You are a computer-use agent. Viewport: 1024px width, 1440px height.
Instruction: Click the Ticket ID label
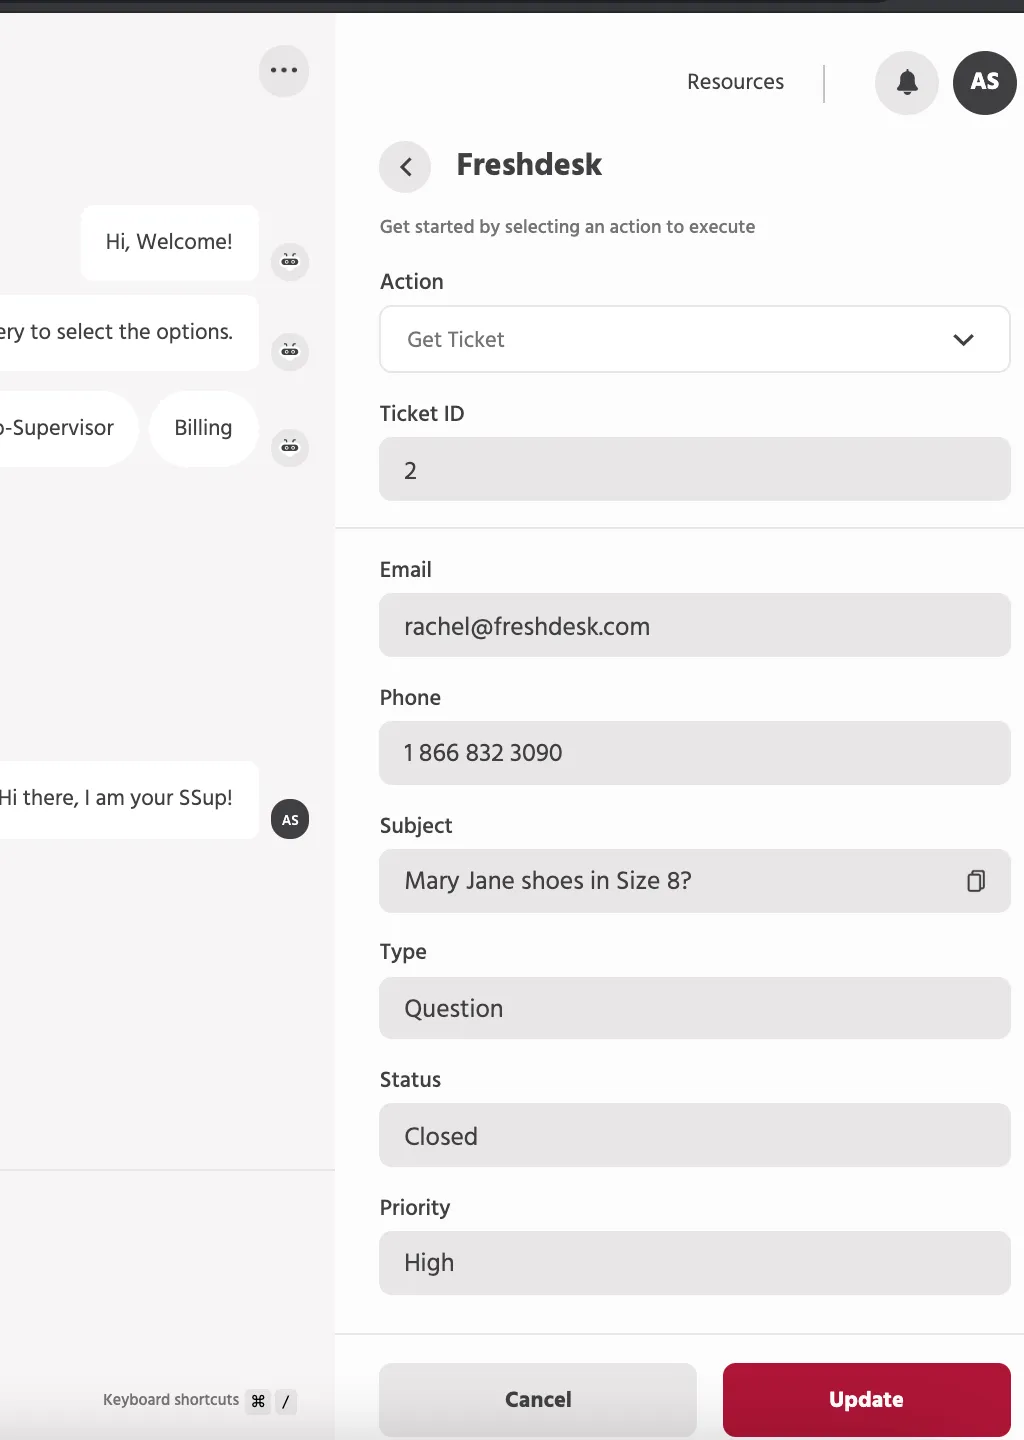click(x=422, y=414)
